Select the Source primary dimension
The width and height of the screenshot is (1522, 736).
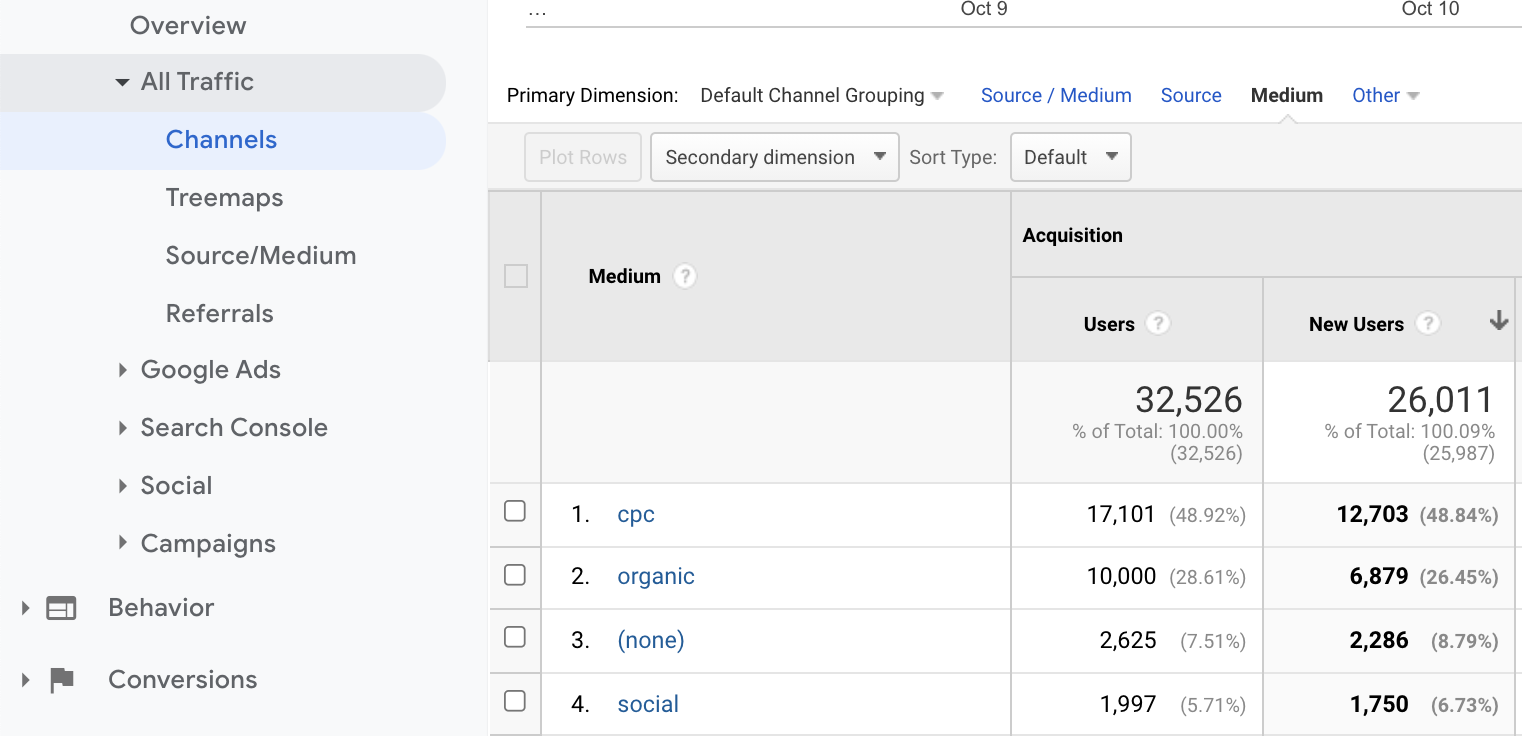click(1191, 95)
